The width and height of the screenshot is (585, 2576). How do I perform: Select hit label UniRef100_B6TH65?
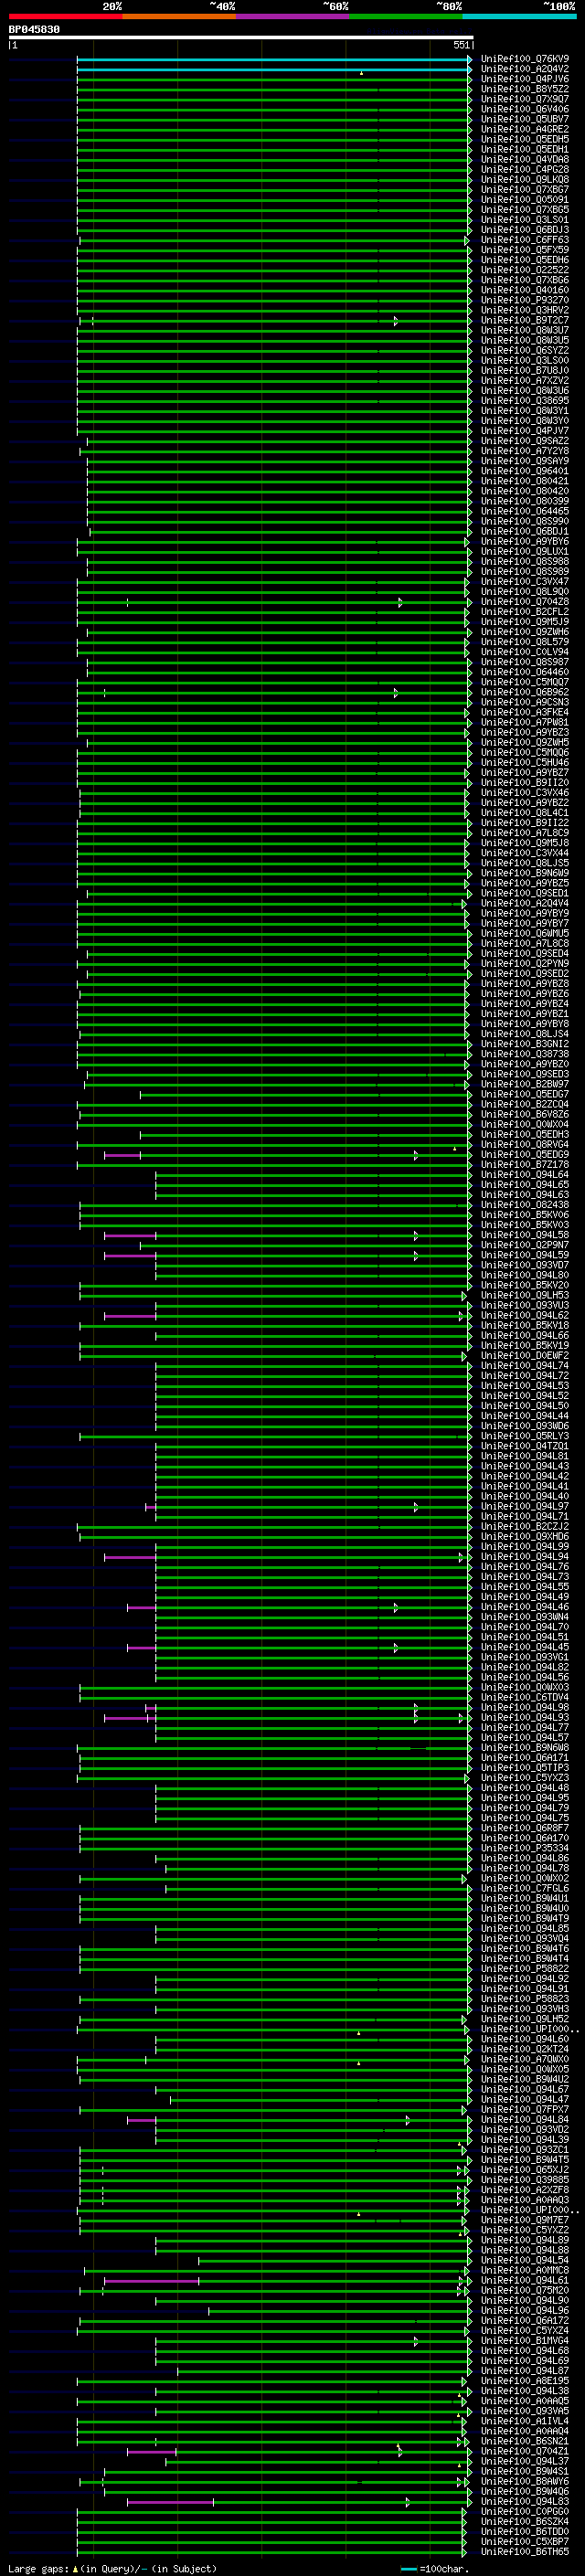525,2552
